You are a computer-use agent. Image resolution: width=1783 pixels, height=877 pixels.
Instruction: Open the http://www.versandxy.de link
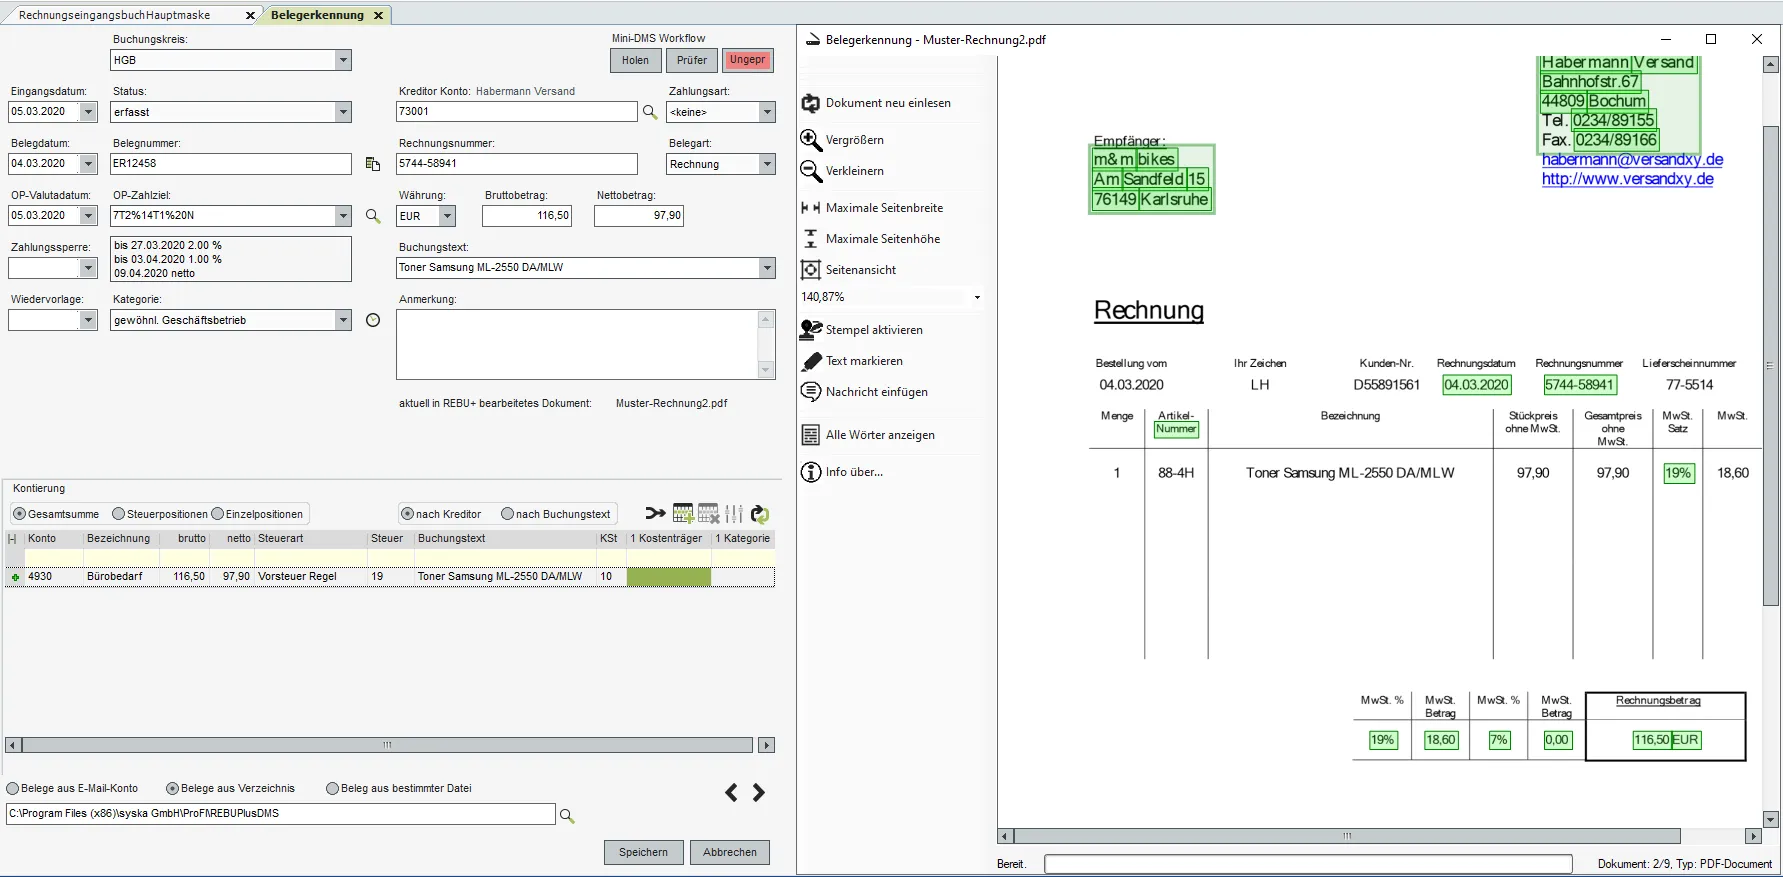point(1627,179)
